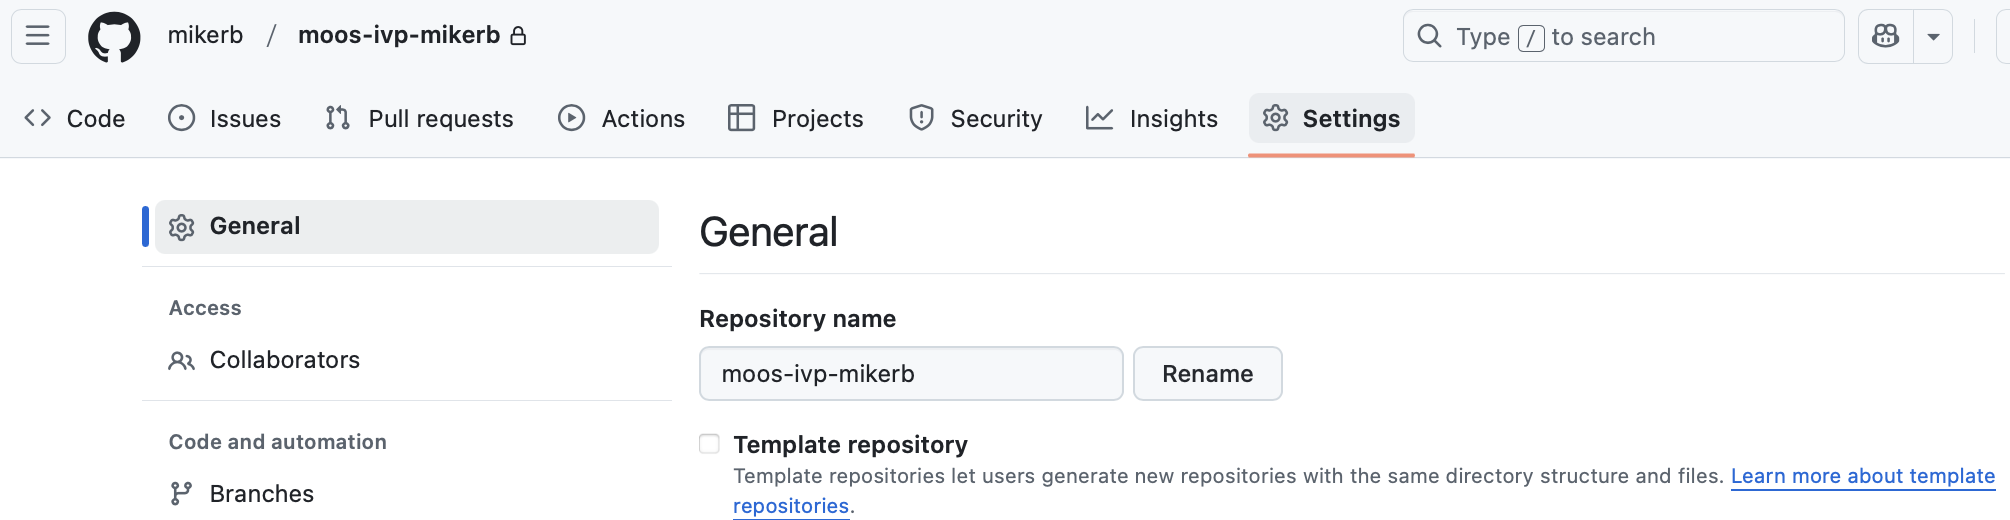Select the Settings tab
Viewport: 2010px width, 520px height.
click(1331, 118)
